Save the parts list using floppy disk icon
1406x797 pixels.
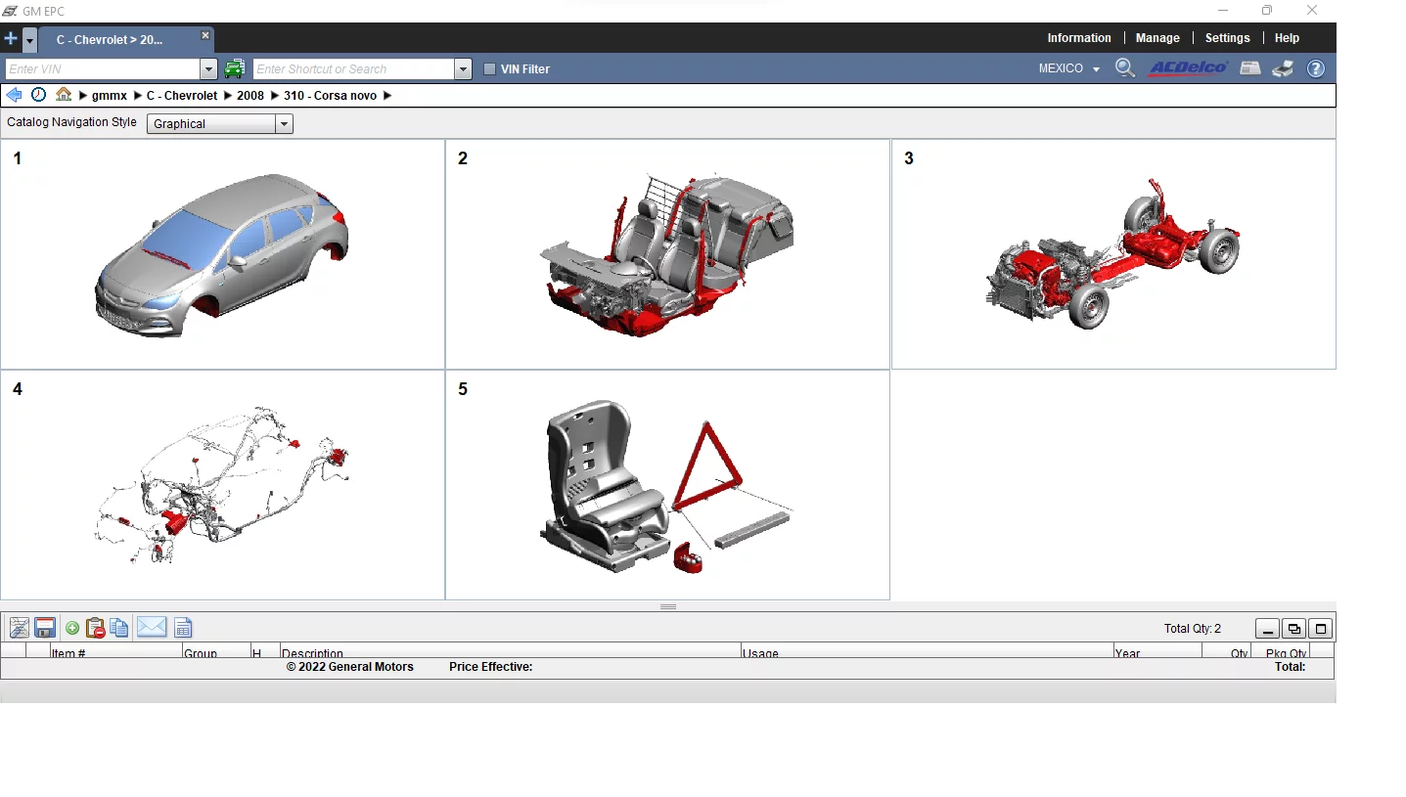[45, 628]
